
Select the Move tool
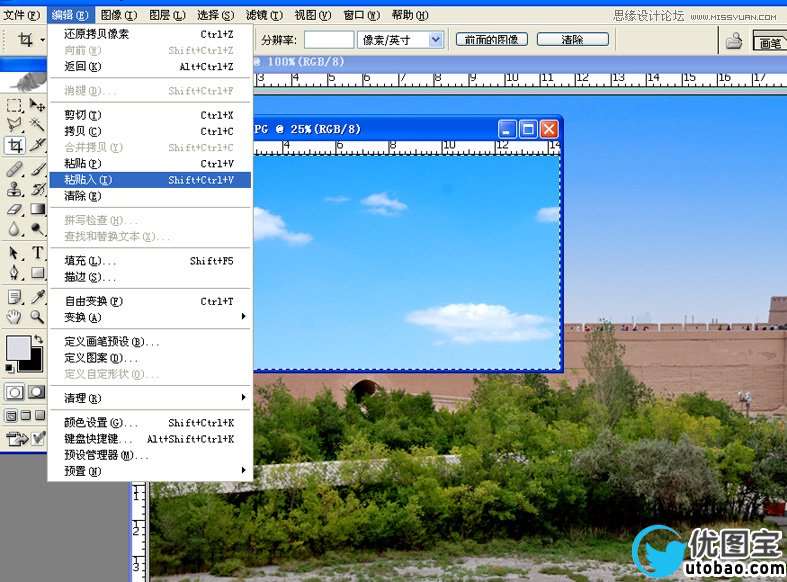pos(37,105)
